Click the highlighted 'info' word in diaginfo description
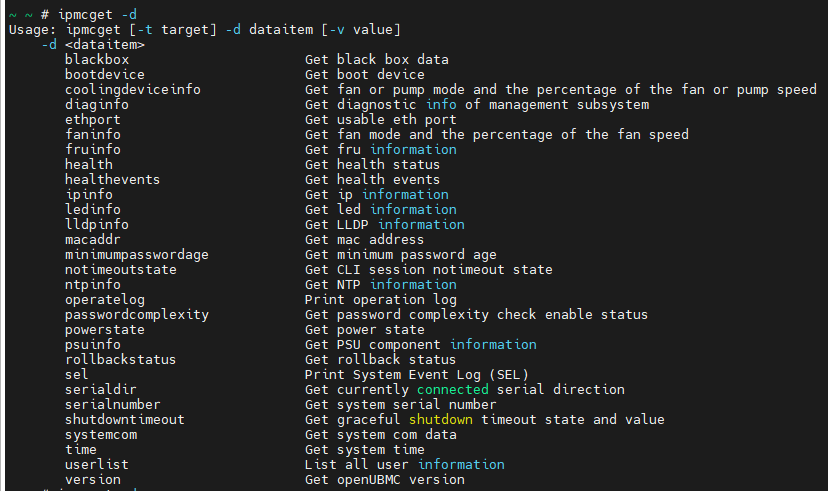This screenshot has width=828, height=491. [x=441, y=105]
